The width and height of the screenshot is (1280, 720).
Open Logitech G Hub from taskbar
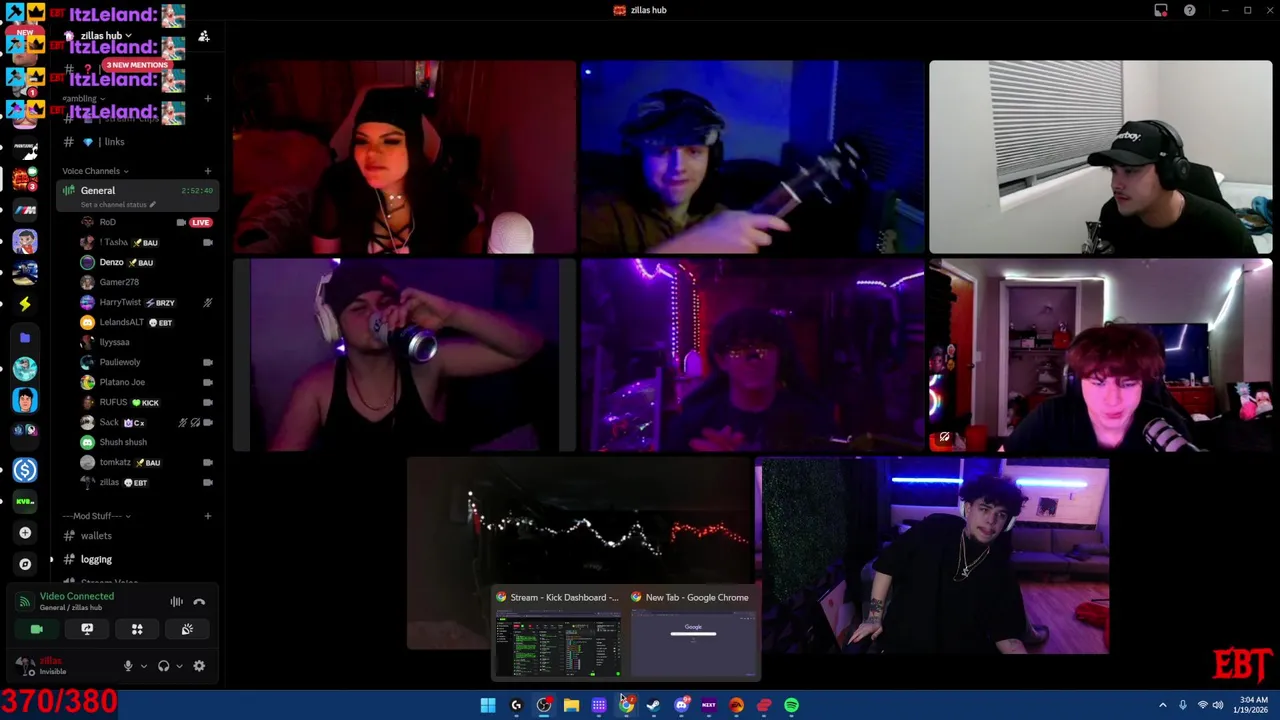coord(516,705)
